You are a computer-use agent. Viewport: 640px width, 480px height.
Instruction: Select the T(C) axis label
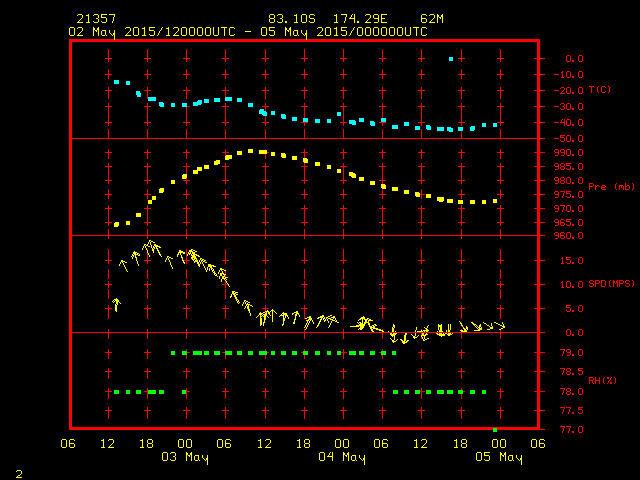pyautogui.click(x=600, y=89)
